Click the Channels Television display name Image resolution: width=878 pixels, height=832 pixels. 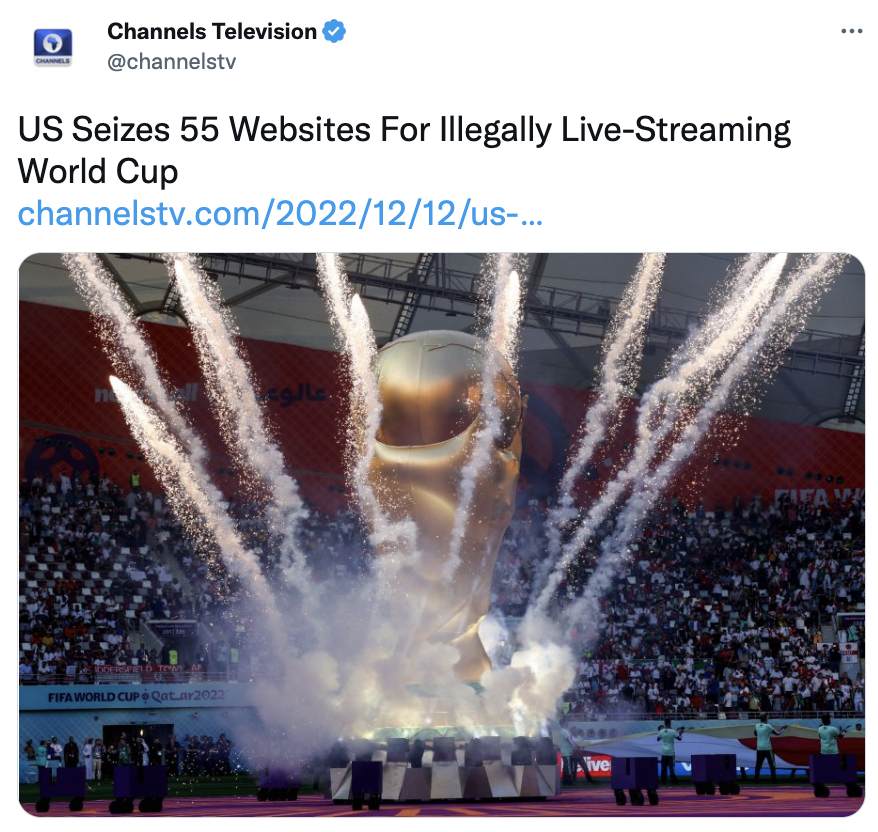point(212,31)
